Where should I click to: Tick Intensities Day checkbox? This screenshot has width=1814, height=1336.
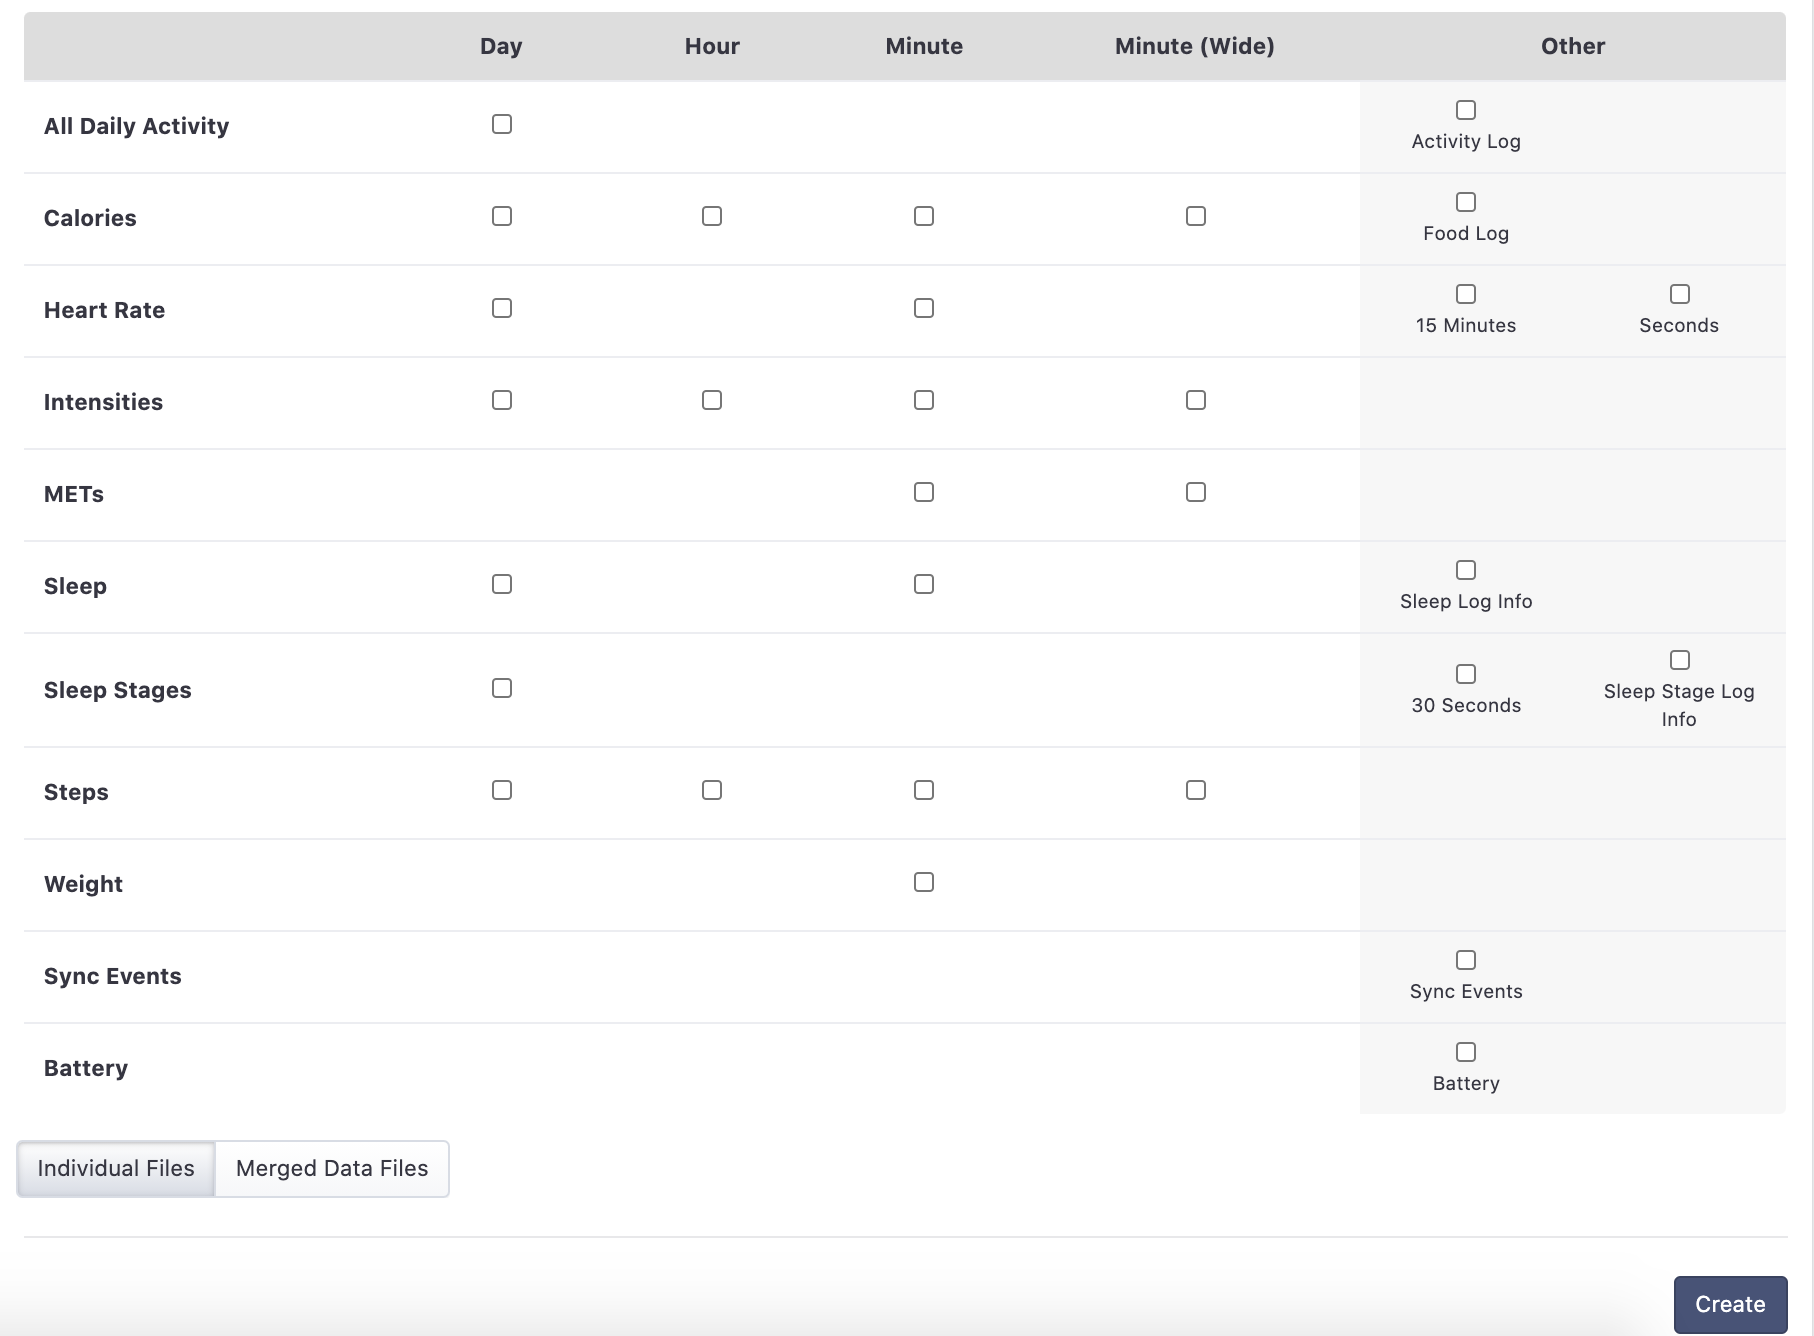coord(502,400)
